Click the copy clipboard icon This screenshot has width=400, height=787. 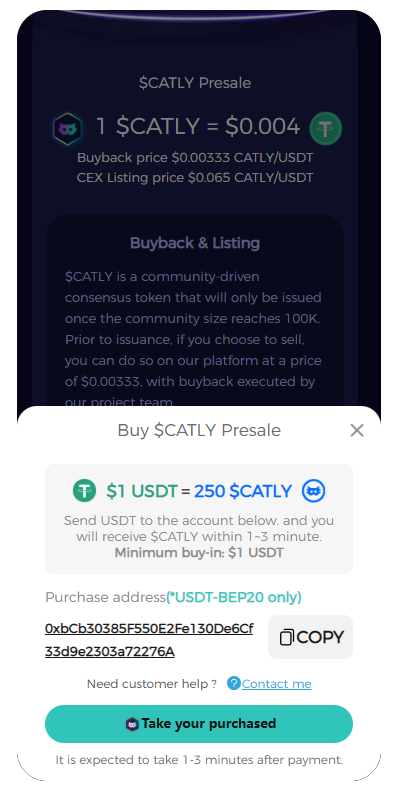[x=286, y=637]
